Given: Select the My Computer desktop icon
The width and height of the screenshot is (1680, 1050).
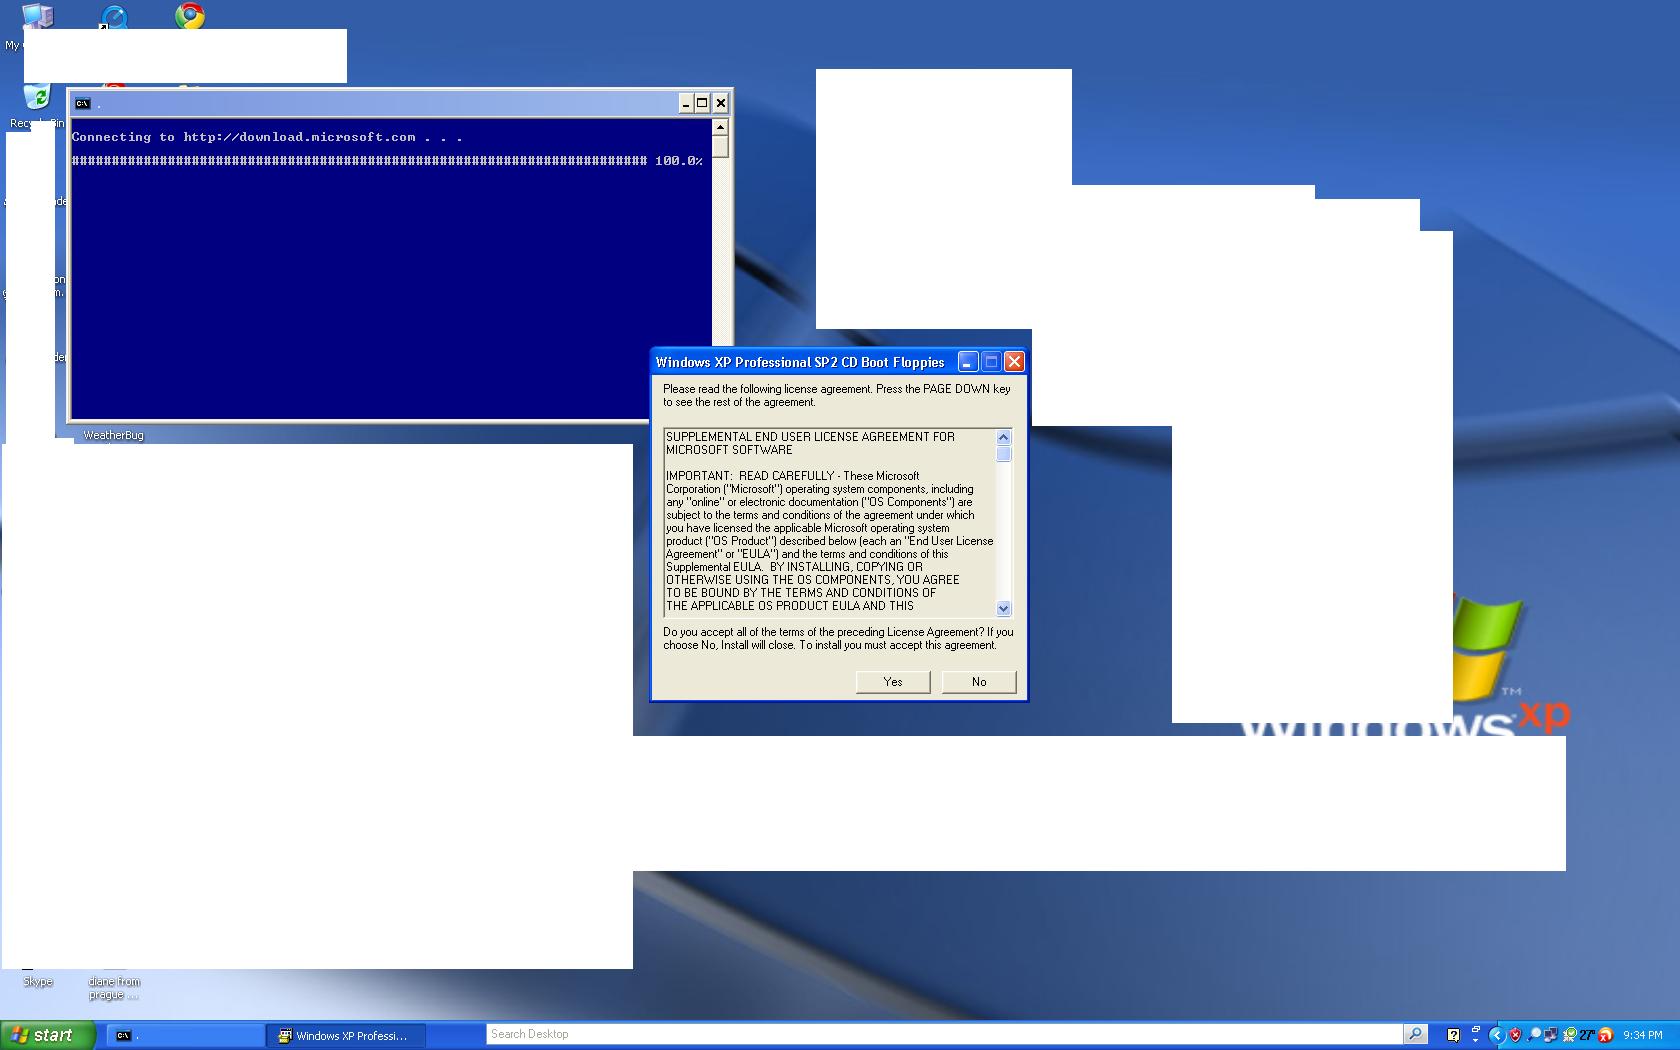Looking at the screenshot, I should coord(38,15).
